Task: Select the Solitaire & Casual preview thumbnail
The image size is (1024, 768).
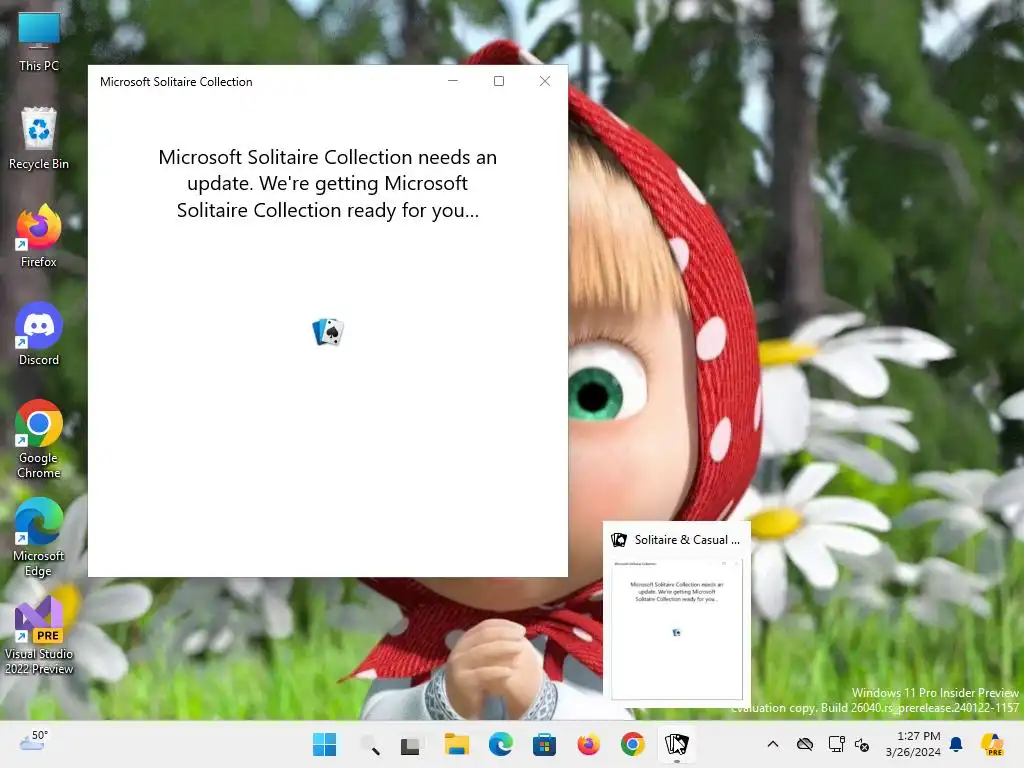Action: coord(677,630)
